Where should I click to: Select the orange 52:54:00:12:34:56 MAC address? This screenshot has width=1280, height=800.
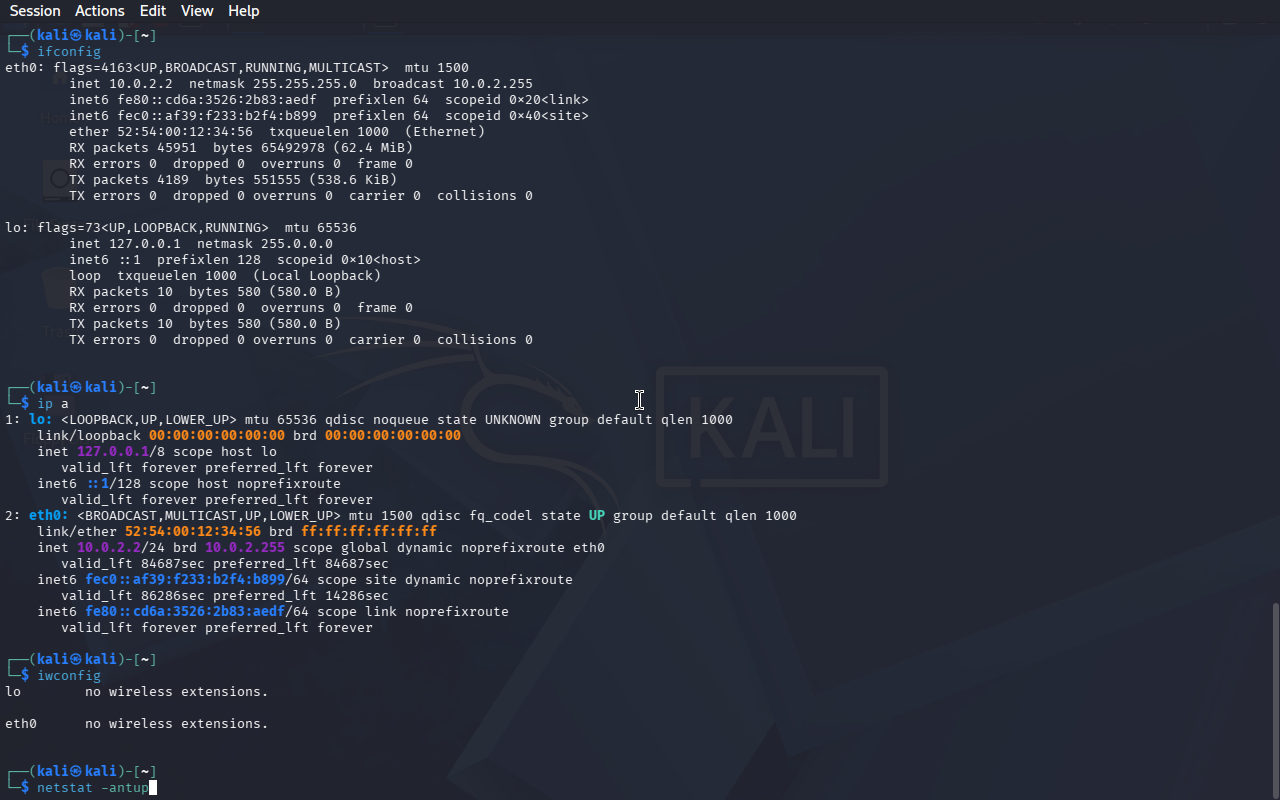click(192, 532)
